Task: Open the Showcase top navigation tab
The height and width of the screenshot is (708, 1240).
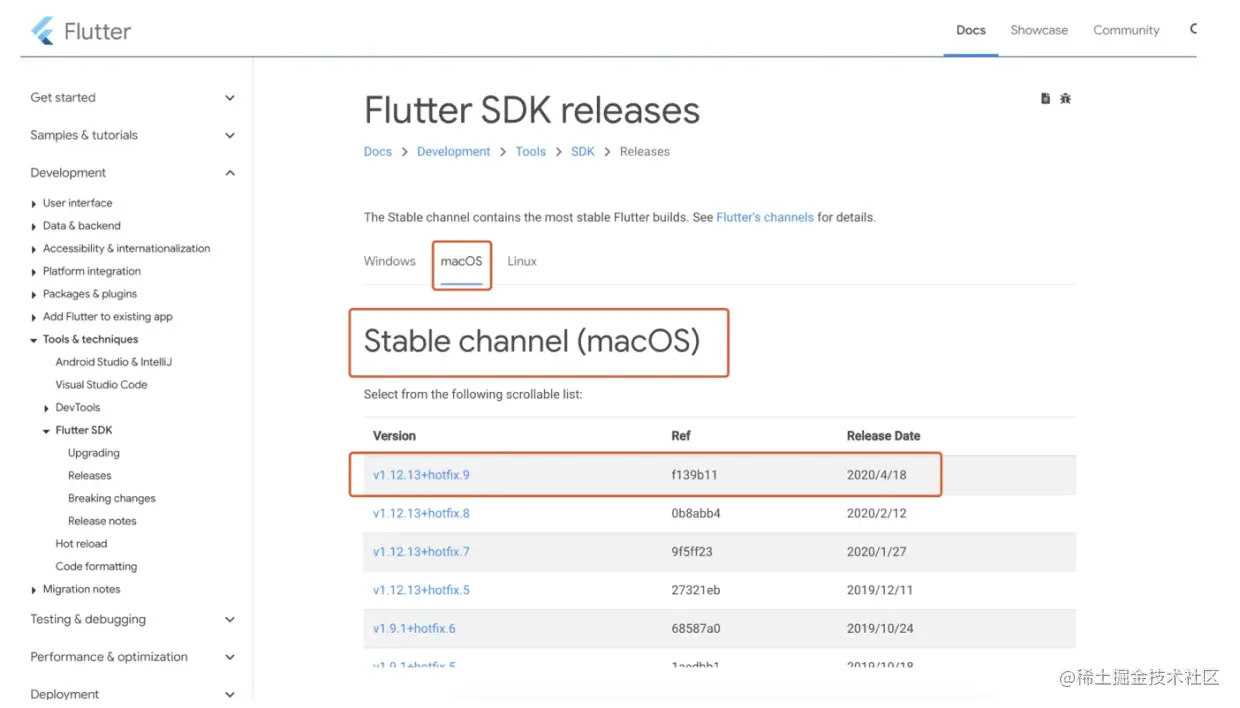Action: 1039,30
